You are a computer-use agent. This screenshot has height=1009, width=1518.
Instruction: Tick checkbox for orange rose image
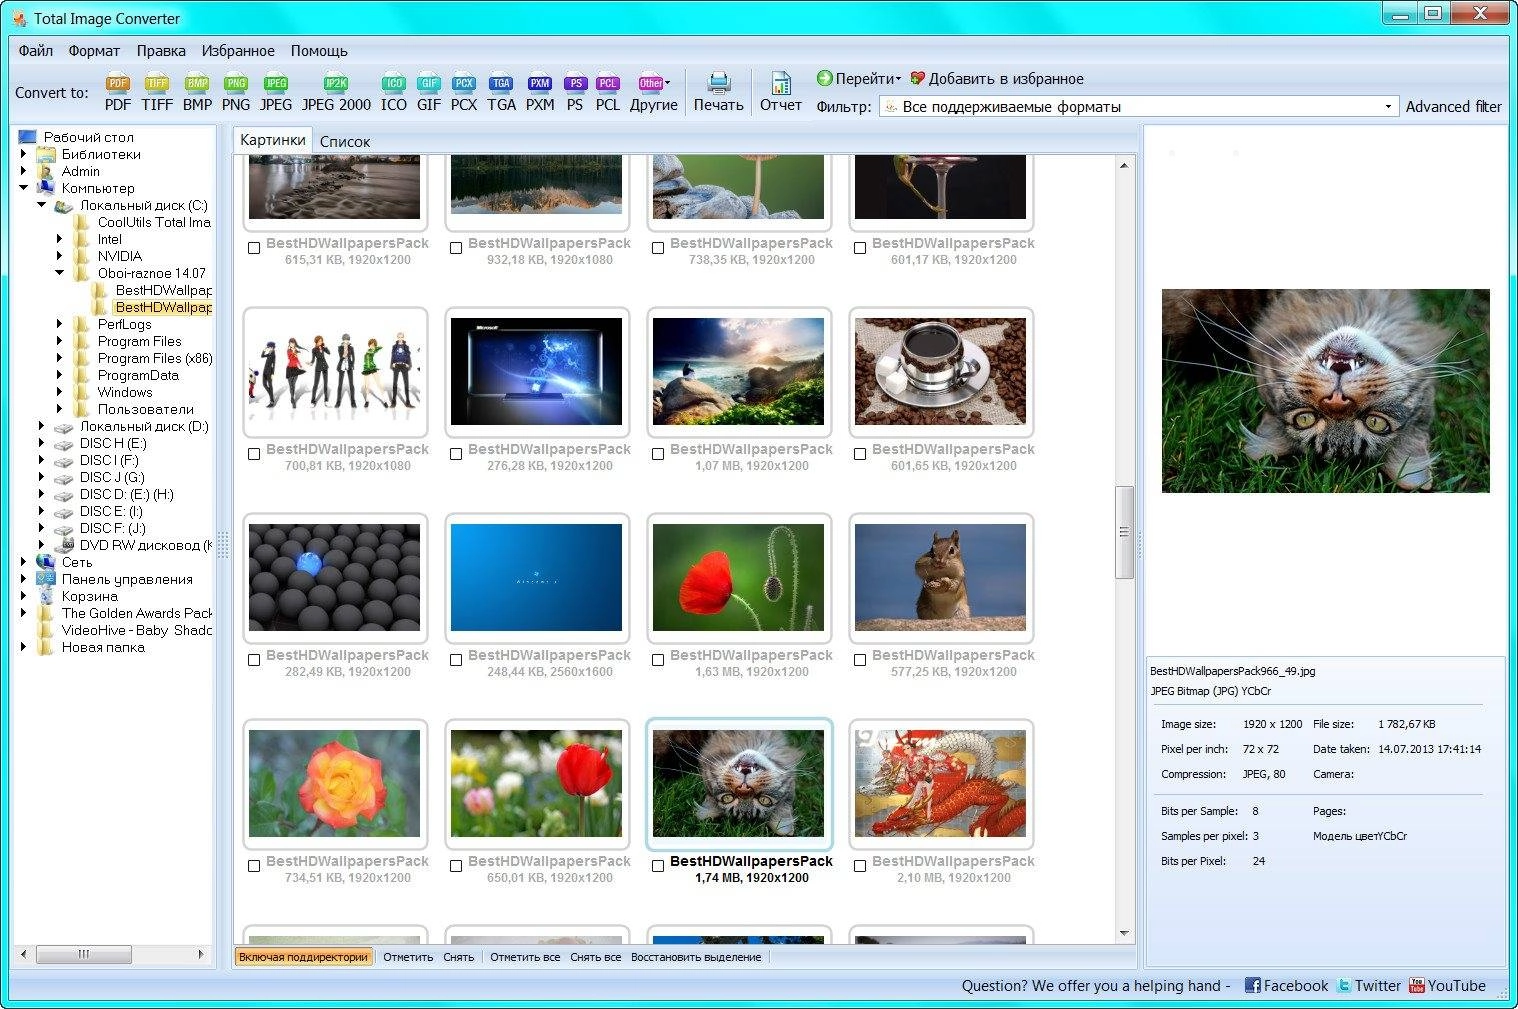point(254,866)
